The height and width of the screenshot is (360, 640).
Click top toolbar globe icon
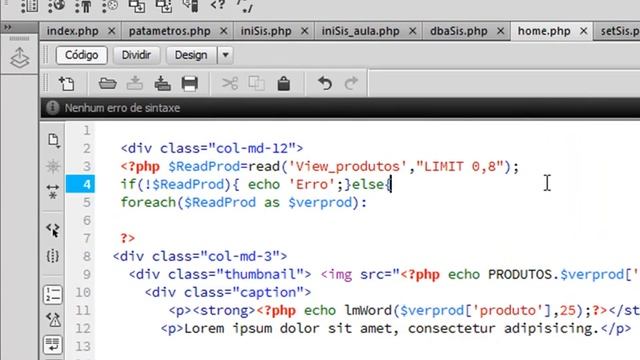[x=57, y=6]
